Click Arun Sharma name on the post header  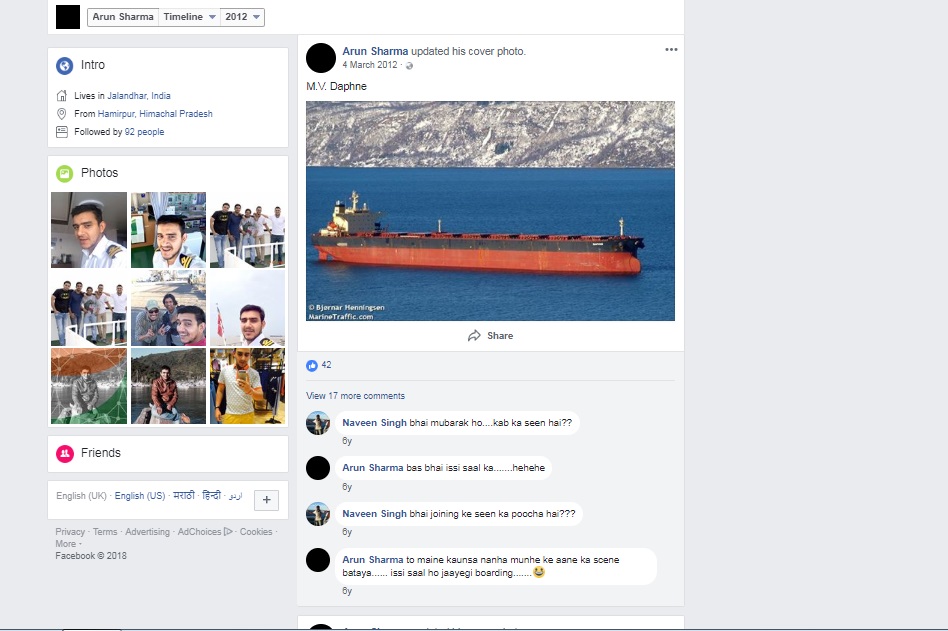coord(375,51)
